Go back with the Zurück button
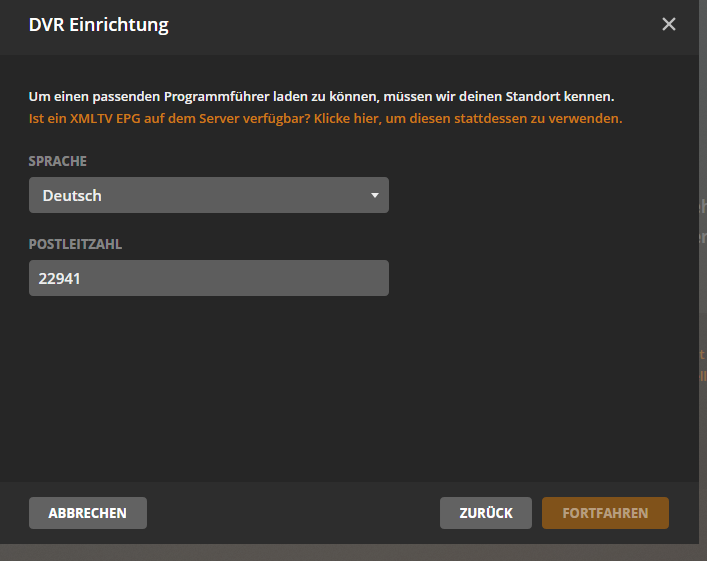Image resolution: width=707 pixels, height=561 pixels. [x=486, y=513]
